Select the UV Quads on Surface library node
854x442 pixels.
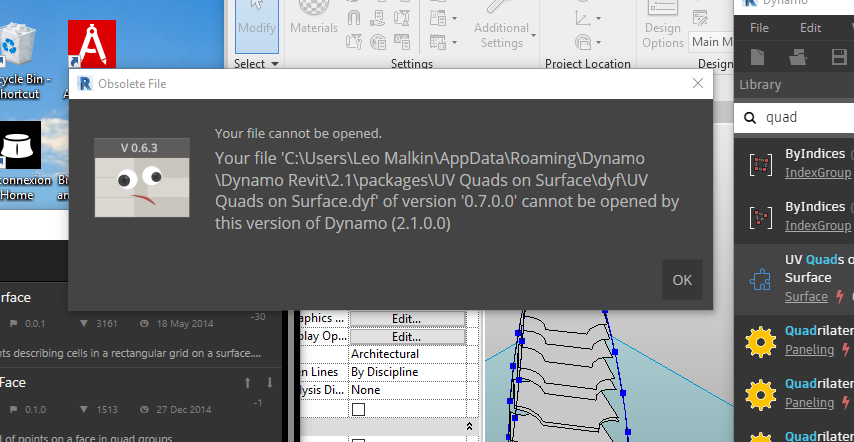tap(794, 278)
